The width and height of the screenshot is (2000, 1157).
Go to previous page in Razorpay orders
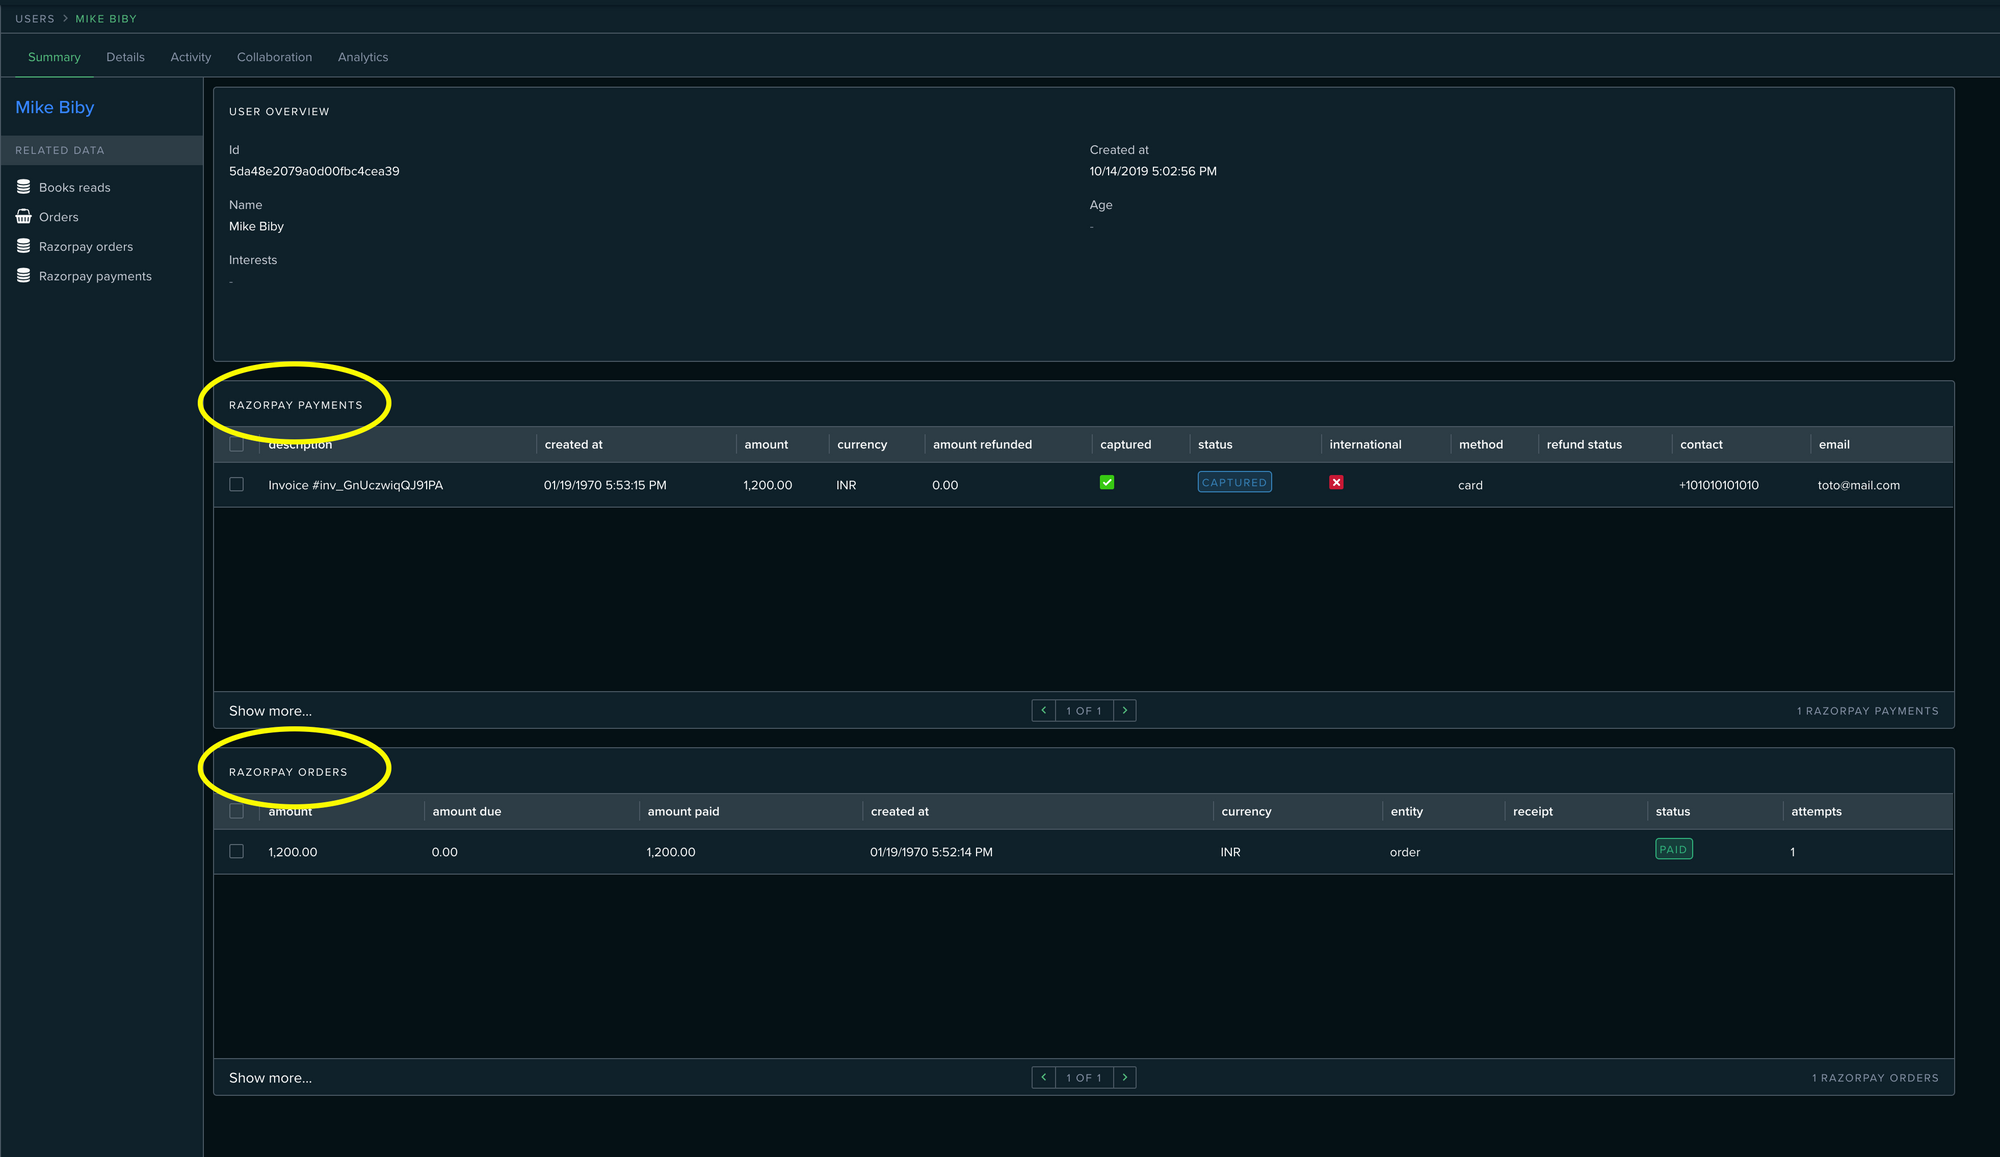1043,1077
